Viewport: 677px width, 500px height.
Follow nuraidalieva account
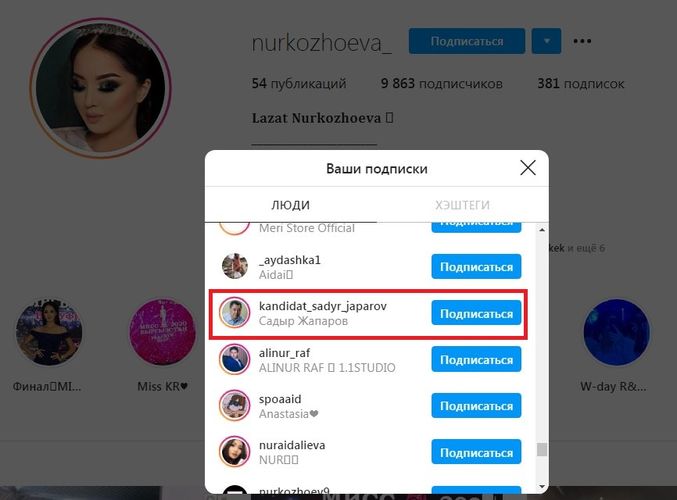(476, 452)
